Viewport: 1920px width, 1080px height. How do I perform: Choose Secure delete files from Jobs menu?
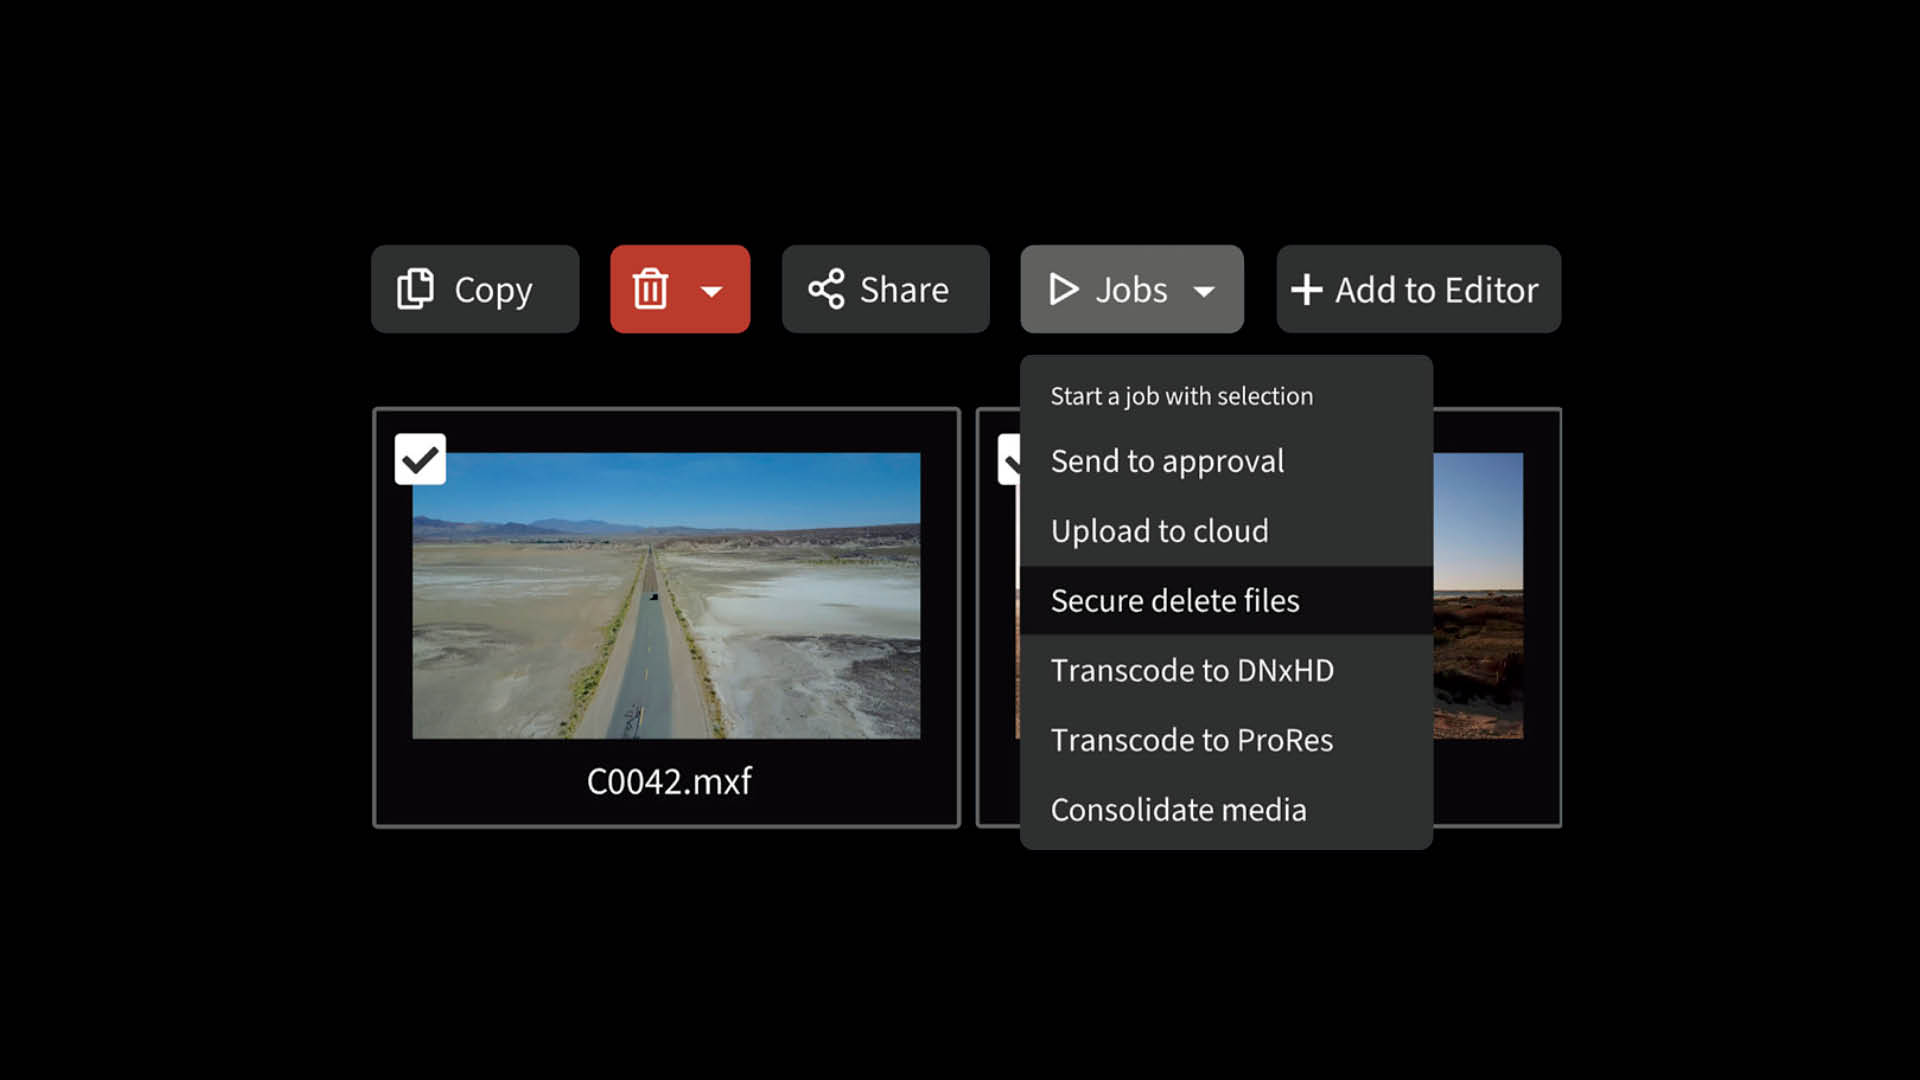[1226, 601]
